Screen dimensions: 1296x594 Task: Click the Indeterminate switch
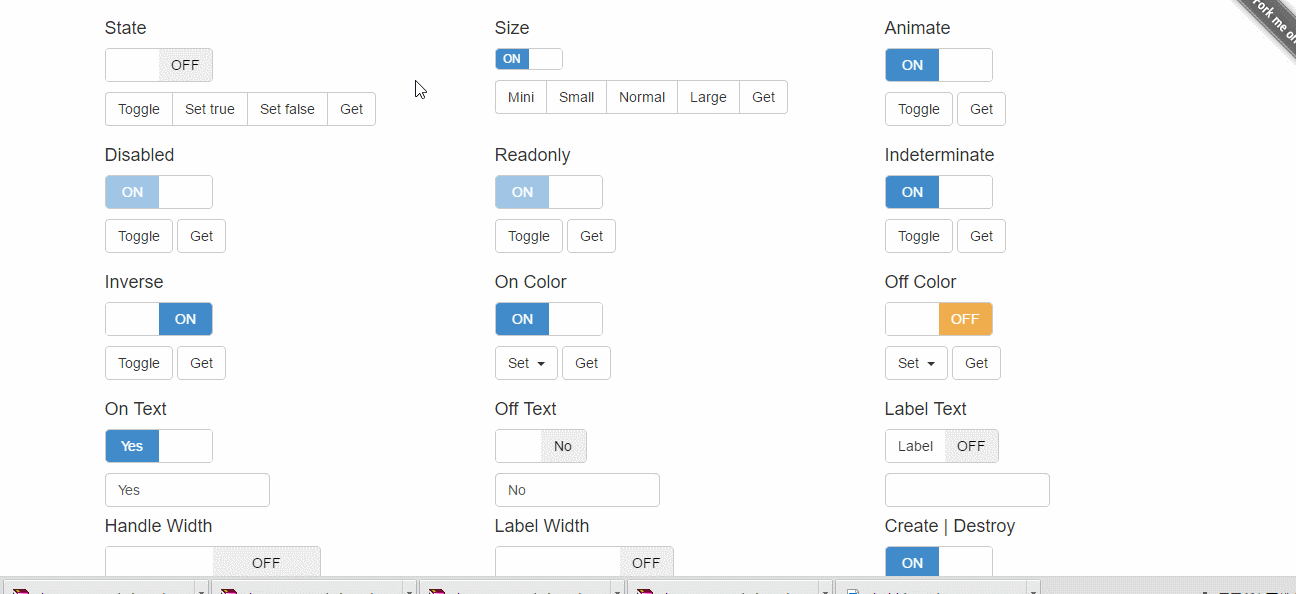[x=938, y=192]
